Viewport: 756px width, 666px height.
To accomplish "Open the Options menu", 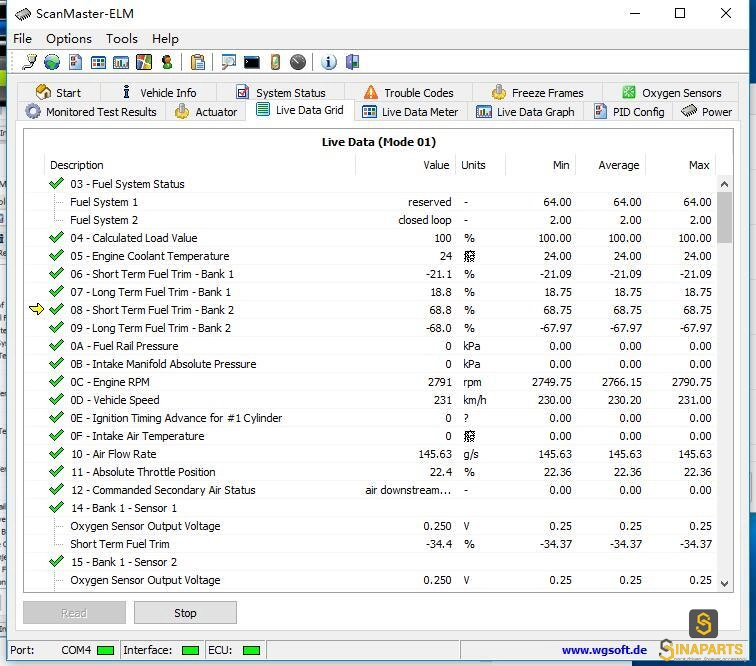I will (69, 39).
